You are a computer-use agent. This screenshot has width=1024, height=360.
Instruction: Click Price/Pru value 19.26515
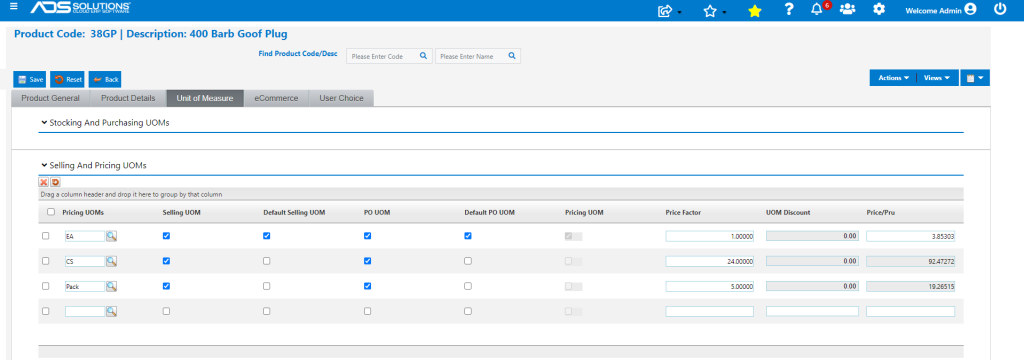pos(910,286)
